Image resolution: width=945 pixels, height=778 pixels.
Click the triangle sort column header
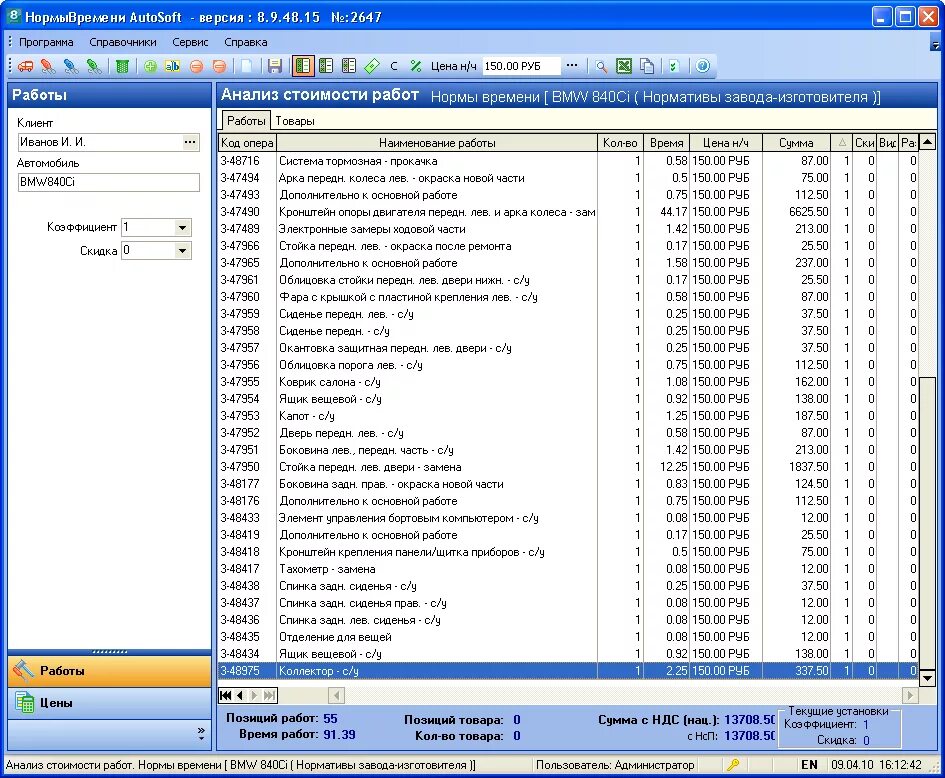tap(842, 143)
